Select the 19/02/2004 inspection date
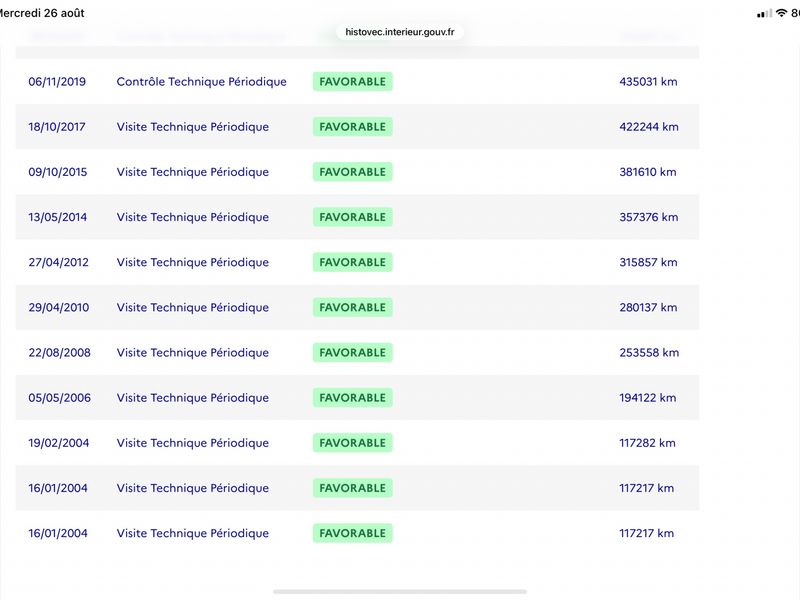The image size is (800, 600). click(x=59, y=443)
